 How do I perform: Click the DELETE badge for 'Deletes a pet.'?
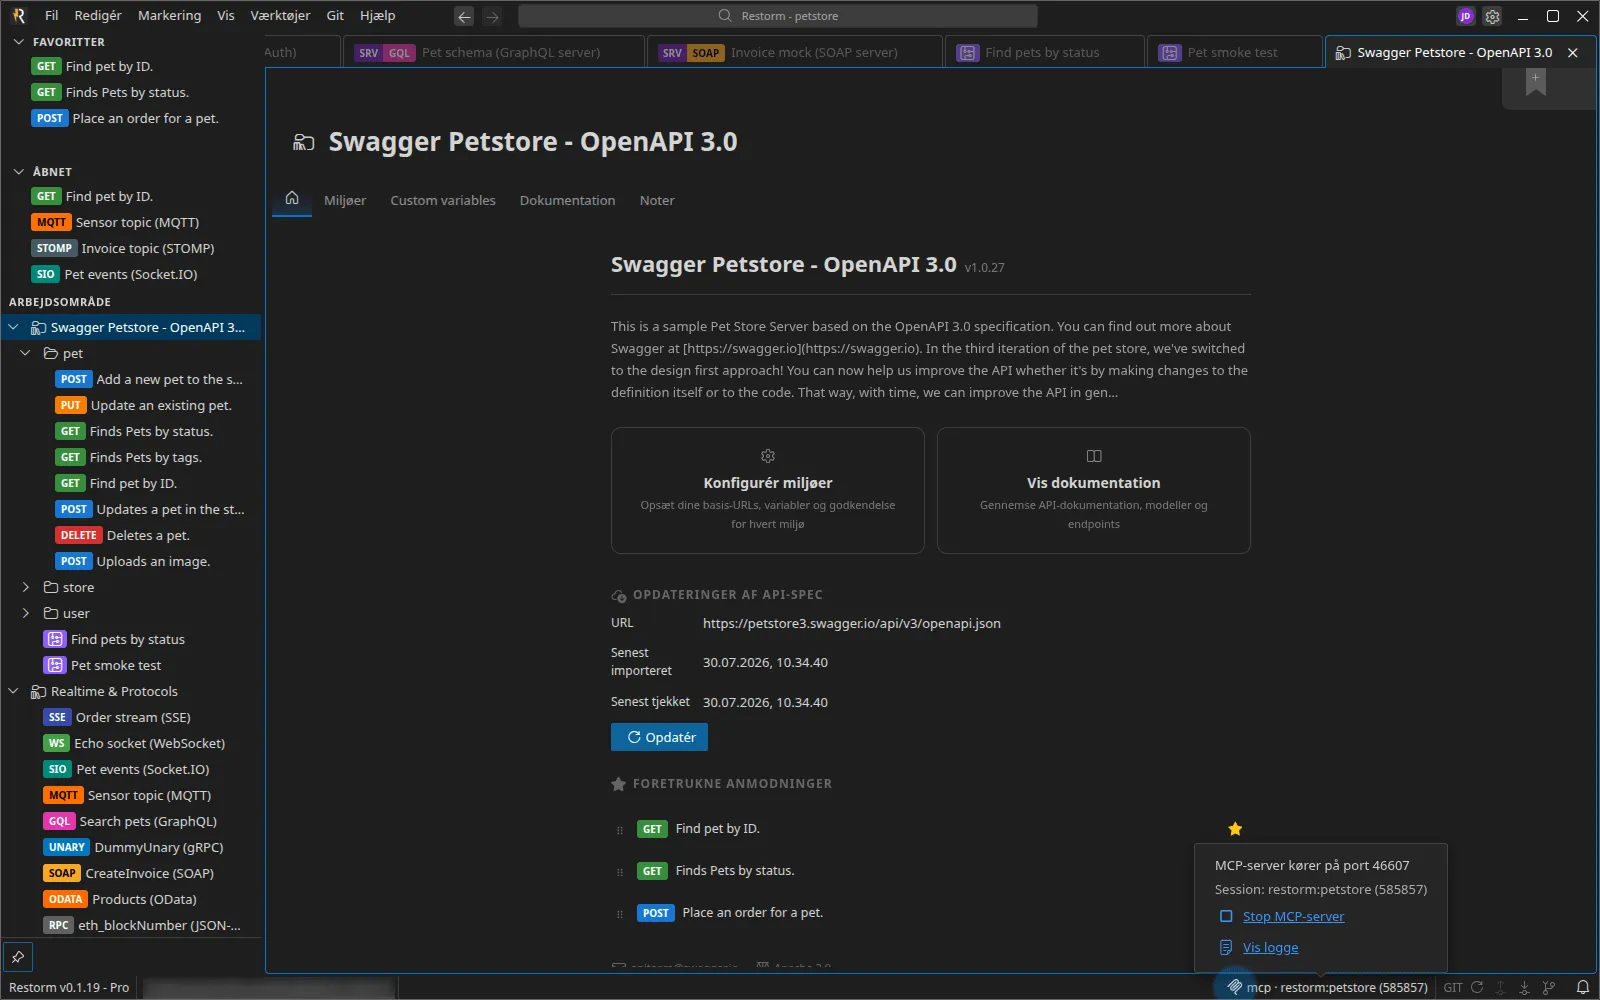79,535
